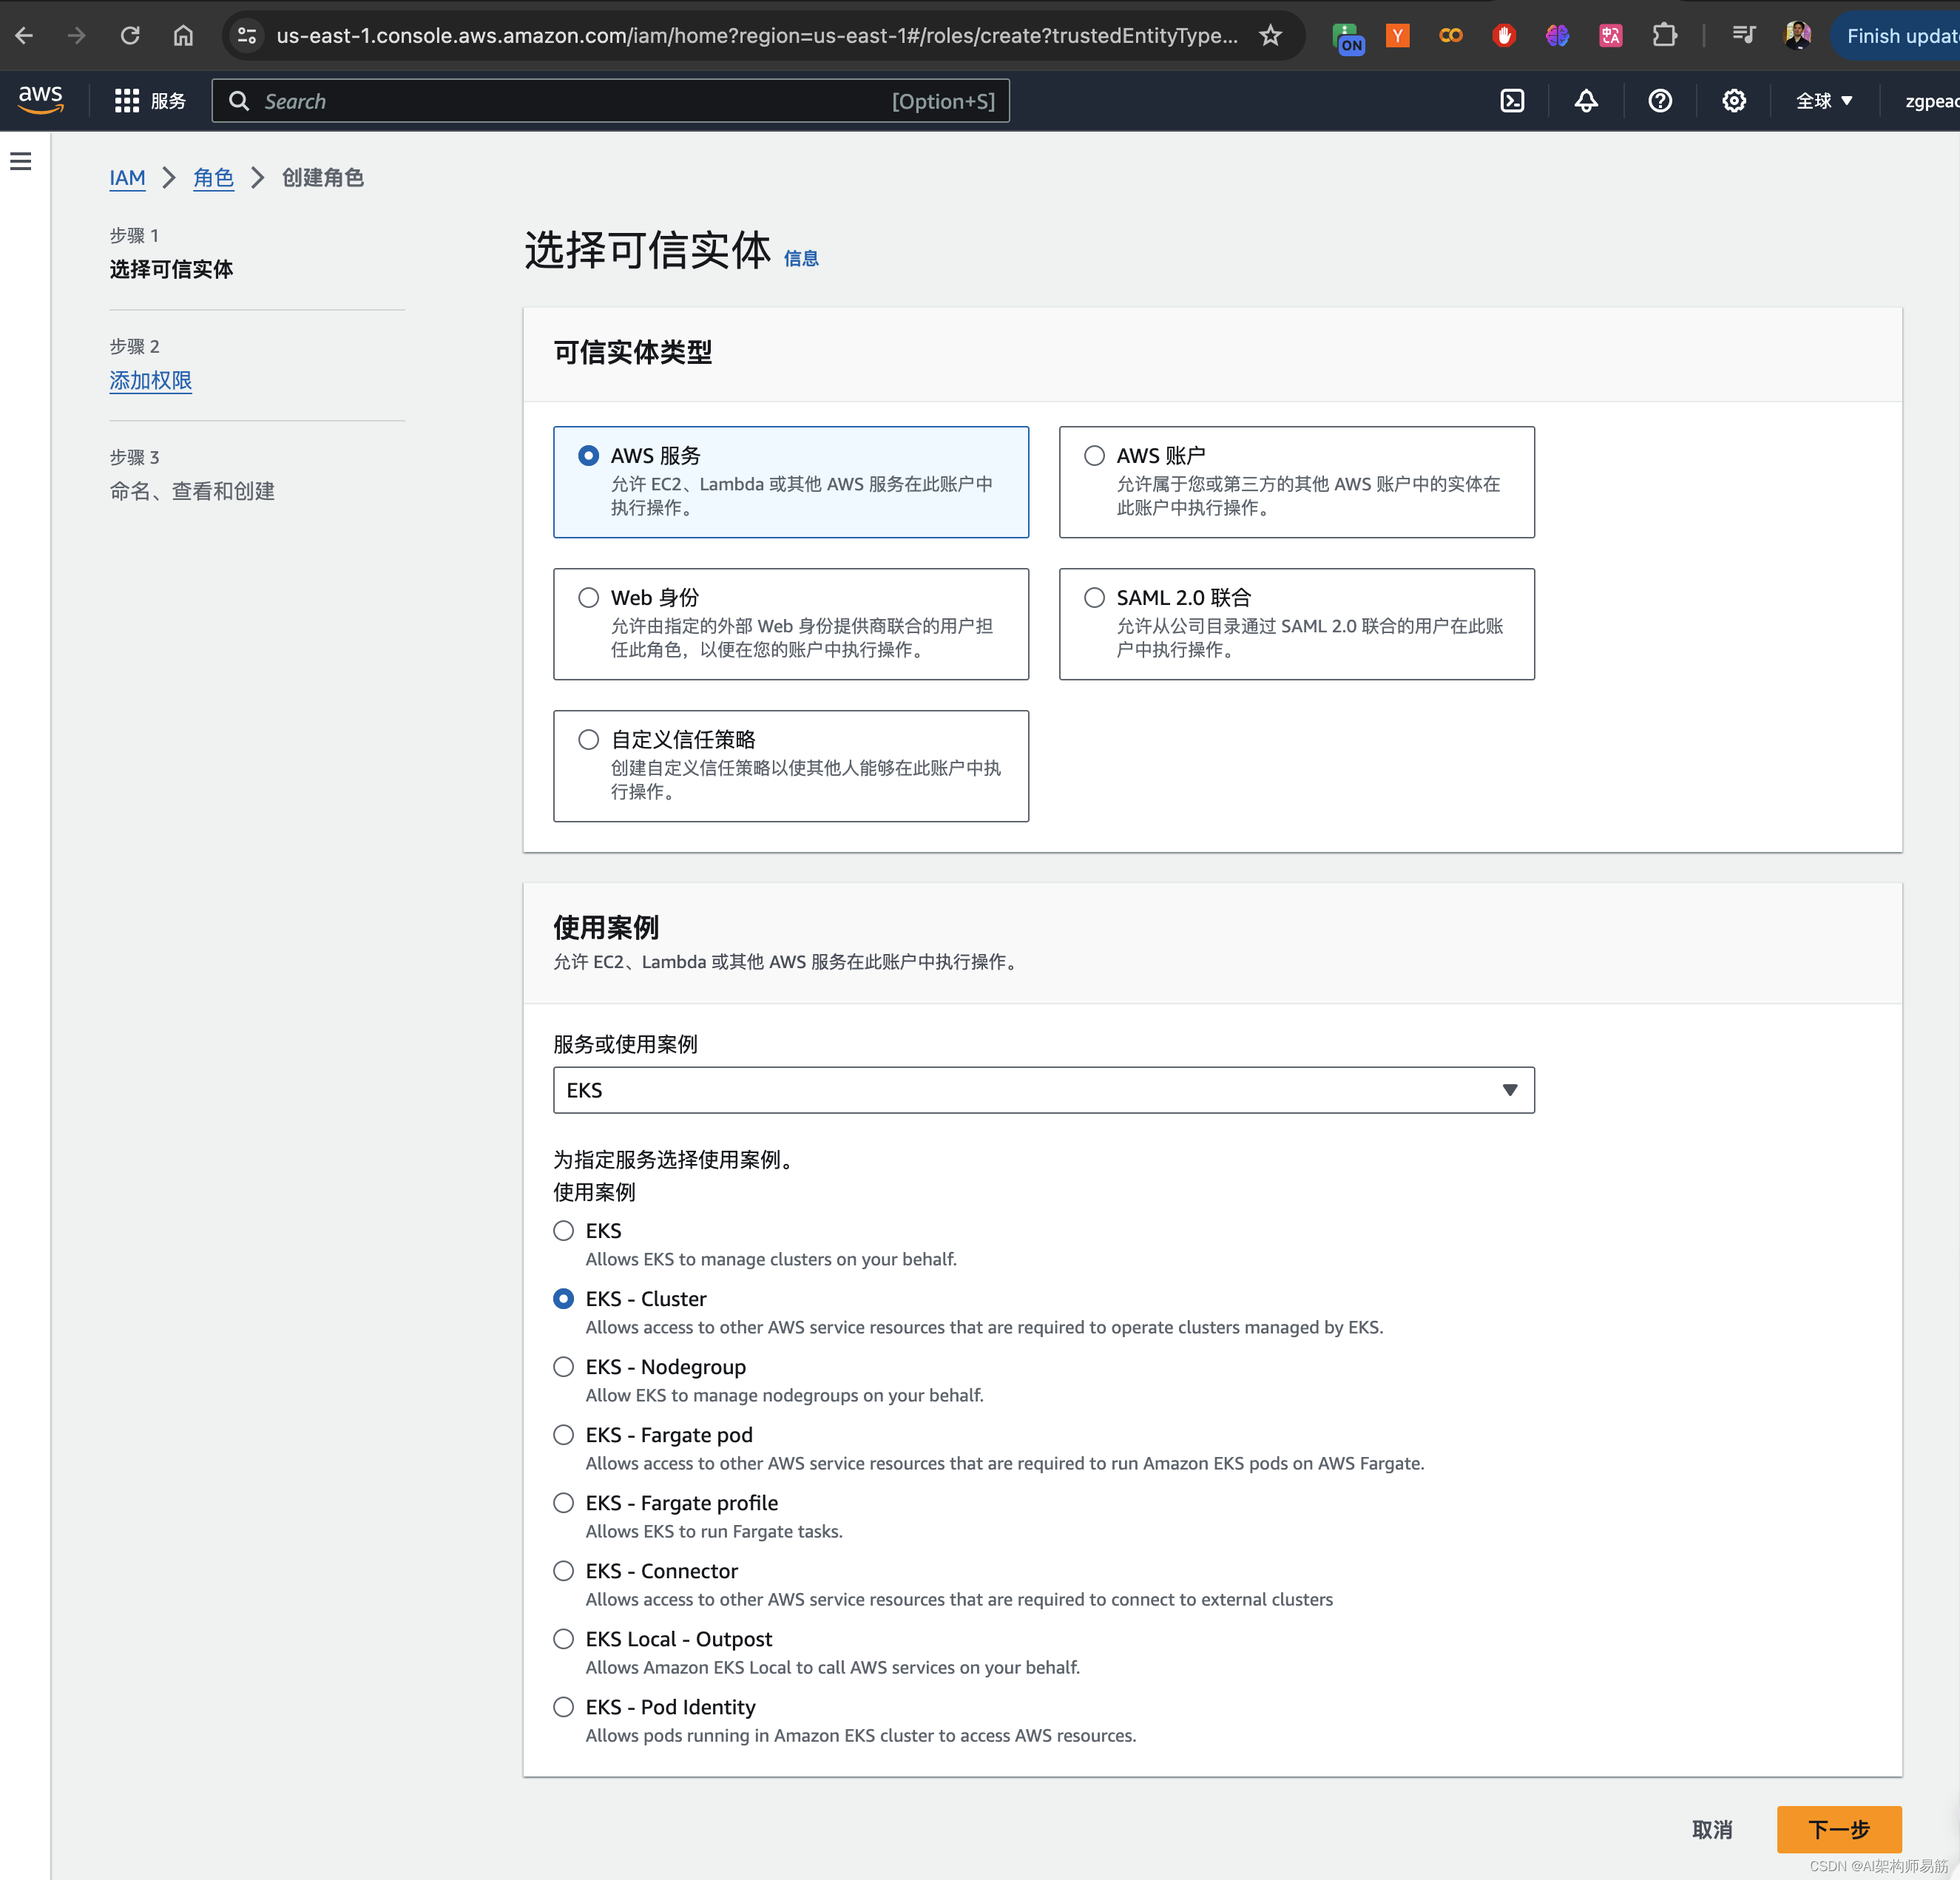Viewport: 1960px width, 1880px height.
Task: Open the zgpeac account menu
Action: coord(1931,101)
